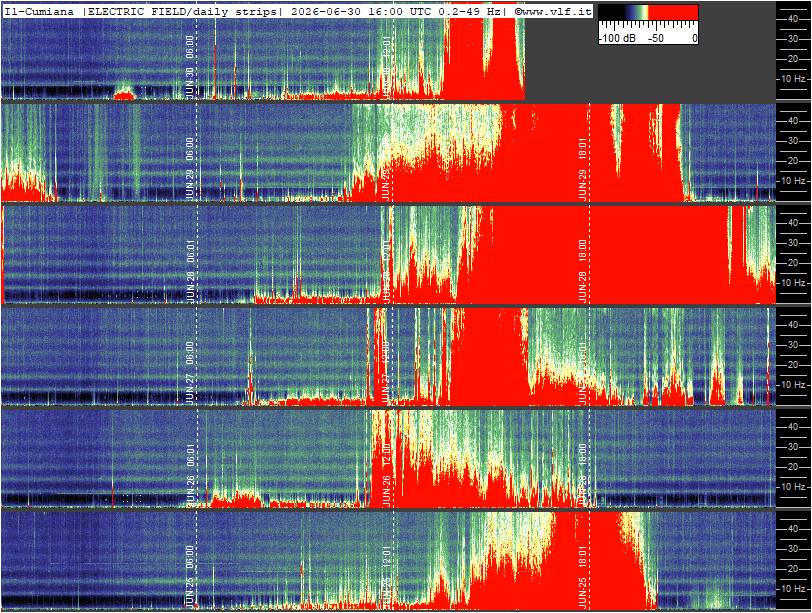This screenshot has width=812, height=613.
Task: Select the JUN-30 06:00 time marker
Action: coord(190,67)
